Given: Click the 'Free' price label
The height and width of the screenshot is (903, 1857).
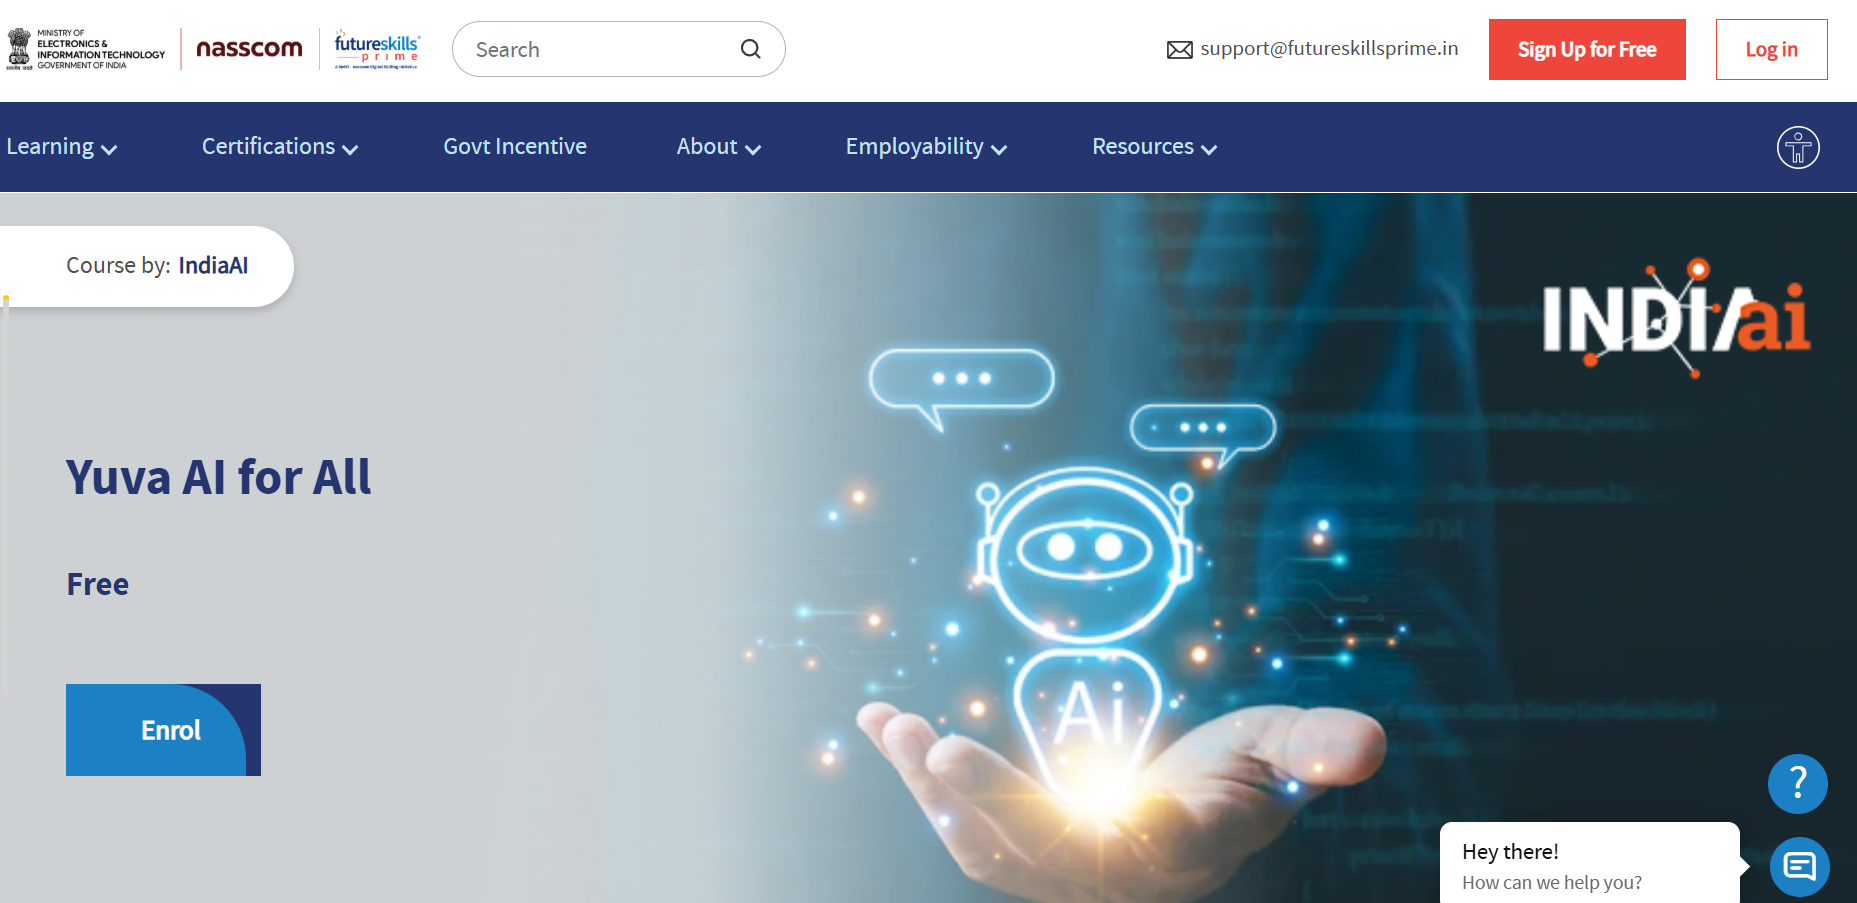Looking at the screenshot, I should 98,584.
